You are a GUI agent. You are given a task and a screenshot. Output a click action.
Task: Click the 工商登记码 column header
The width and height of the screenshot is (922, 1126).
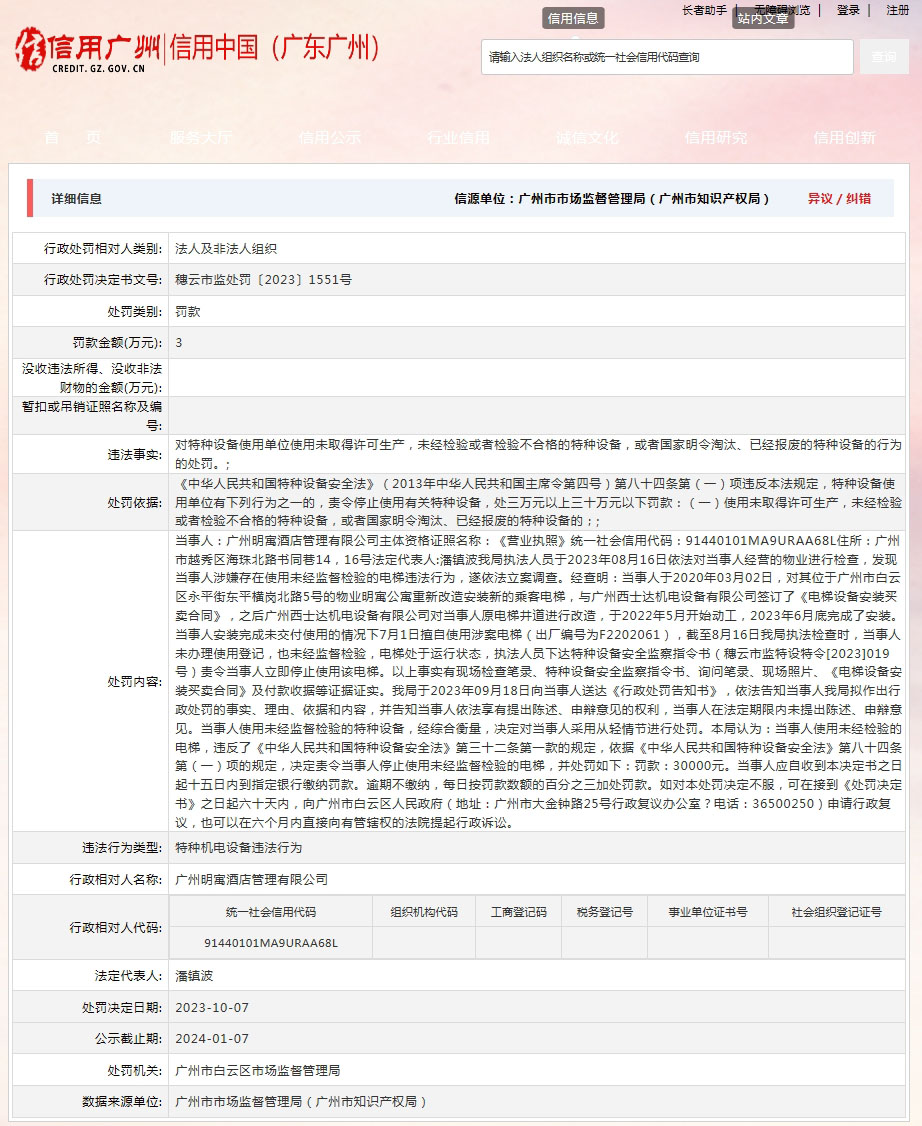click(x=518, y=912)
